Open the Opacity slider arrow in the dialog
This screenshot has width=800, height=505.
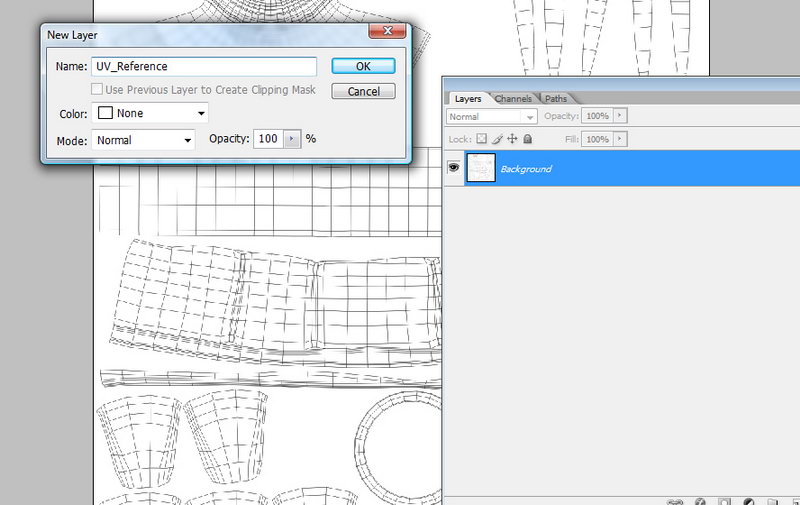[292, 139]
